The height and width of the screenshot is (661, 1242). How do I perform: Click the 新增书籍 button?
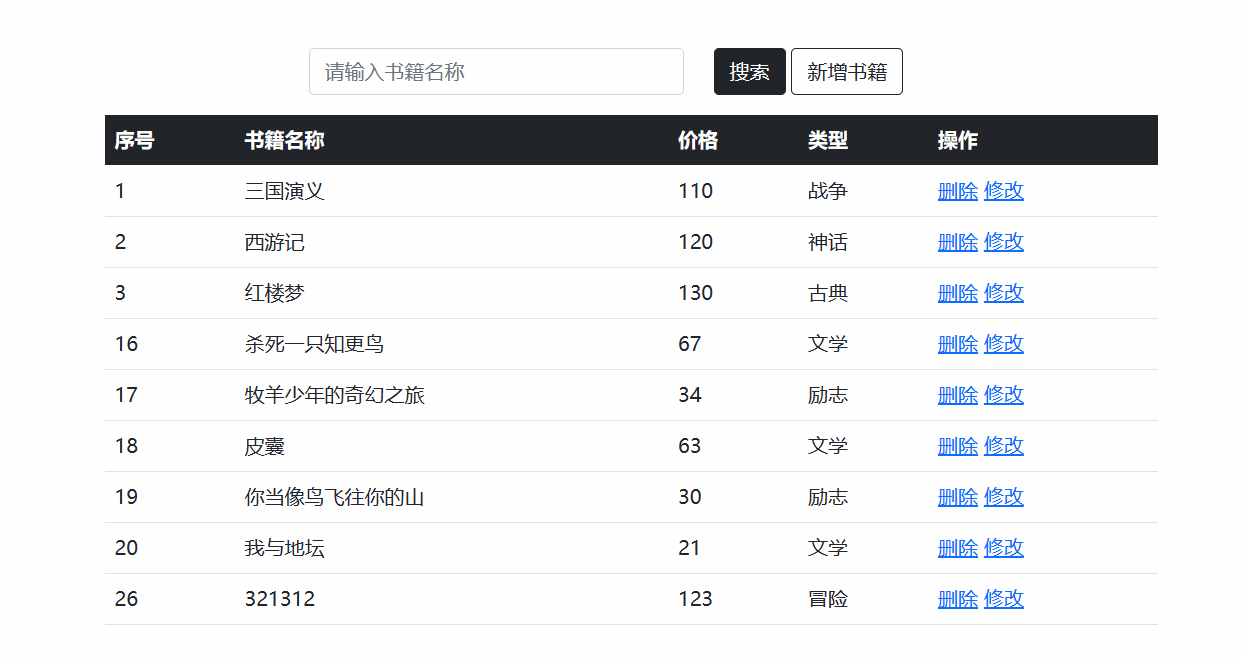847,72
